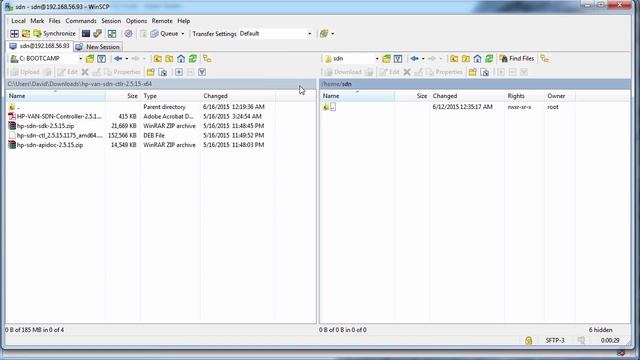
Task: Click remote new file icon
Action: tap(485, 72)
